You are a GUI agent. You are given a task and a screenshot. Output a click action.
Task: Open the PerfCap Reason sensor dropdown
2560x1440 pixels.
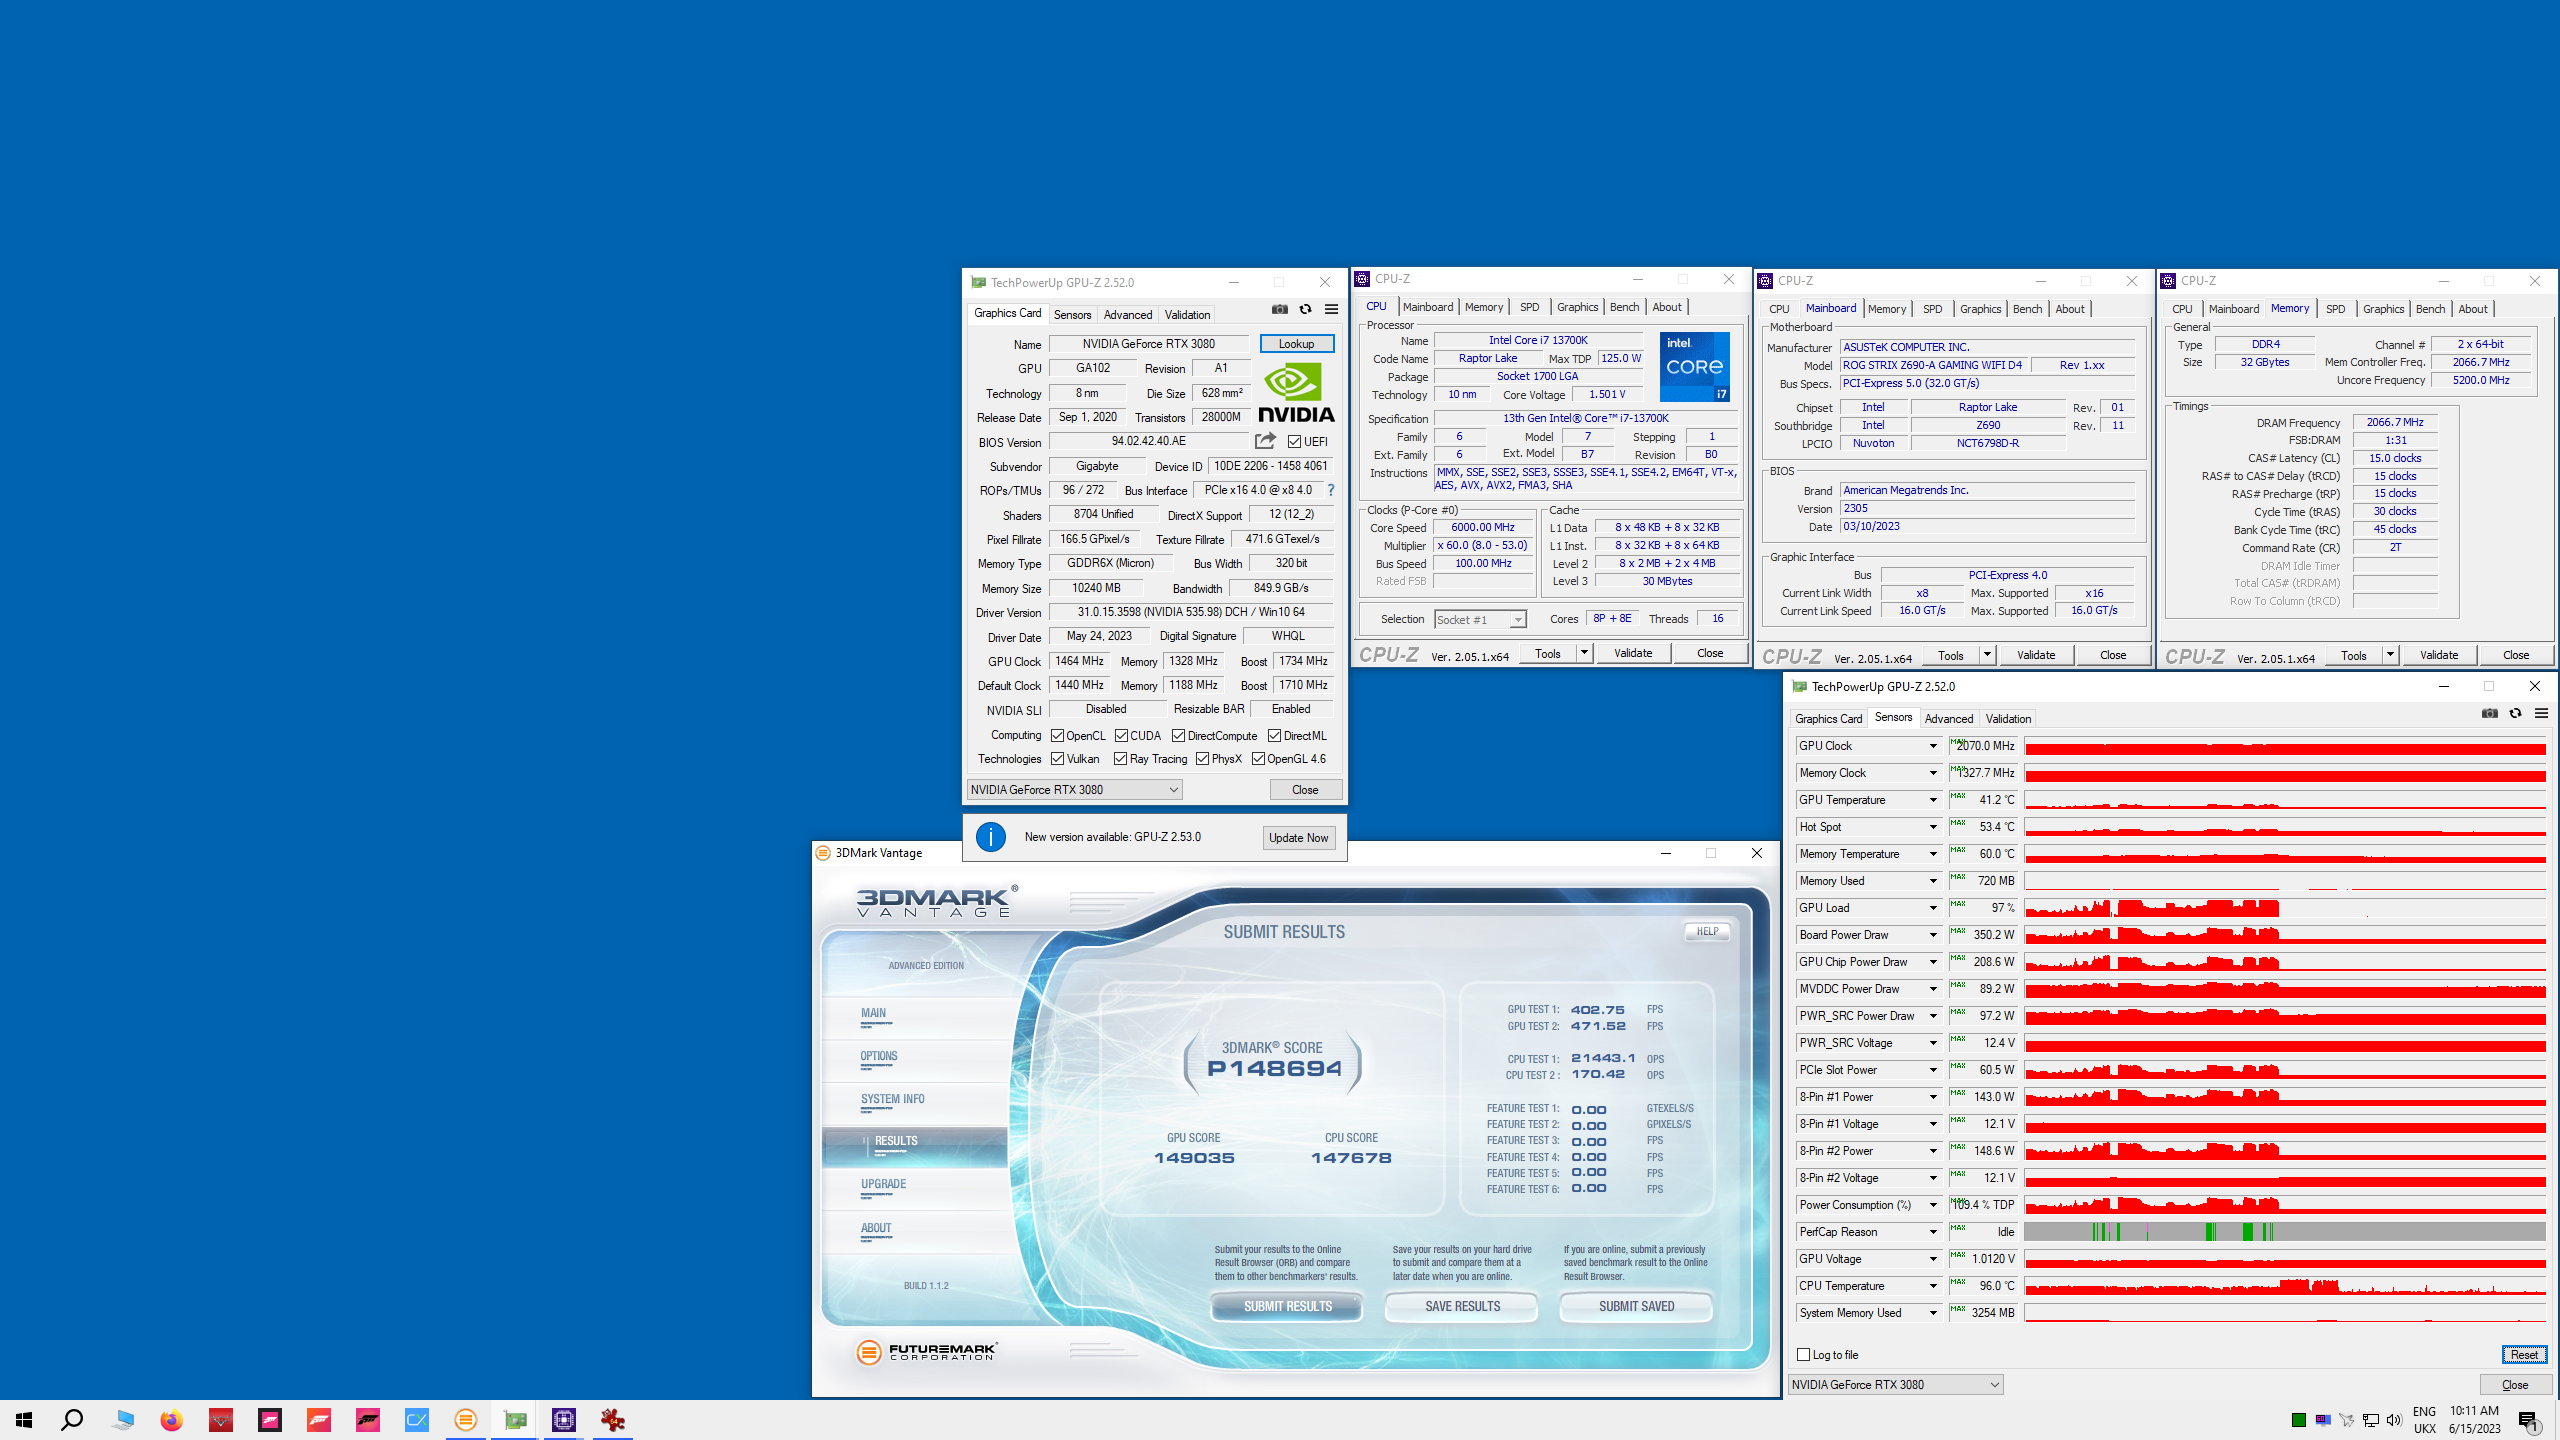coord(1932,1232)
